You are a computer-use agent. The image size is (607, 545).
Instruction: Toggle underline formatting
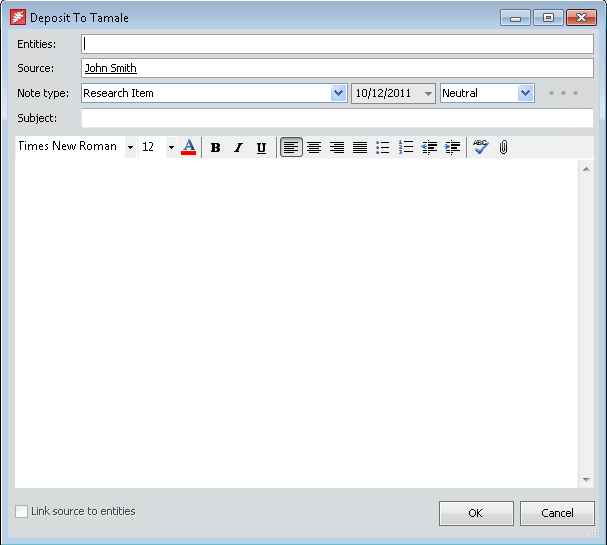point(261,147)
